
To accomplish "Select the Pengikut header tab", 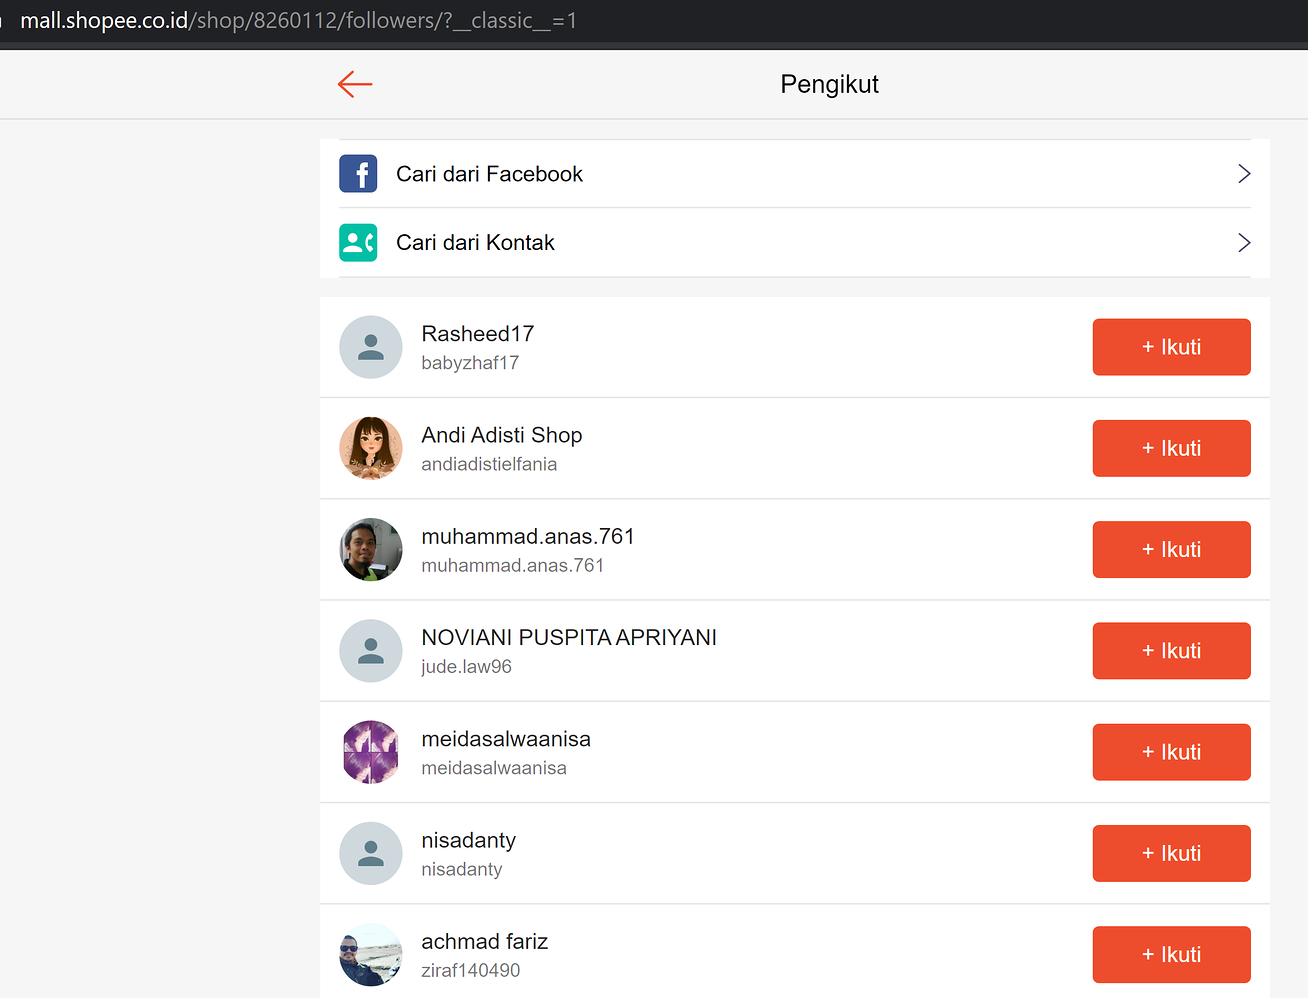I will (829, 84).
